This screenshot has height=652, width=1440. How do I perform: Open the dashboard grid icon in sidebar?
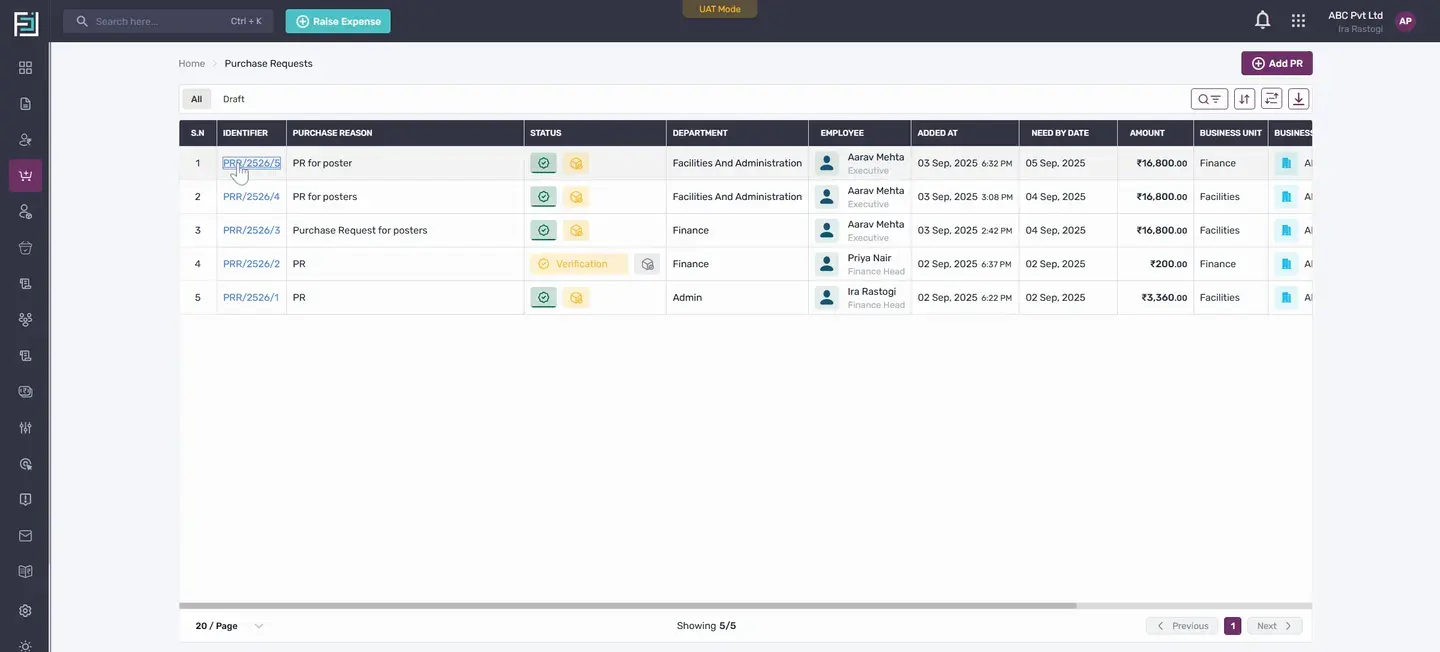(25, 68)
